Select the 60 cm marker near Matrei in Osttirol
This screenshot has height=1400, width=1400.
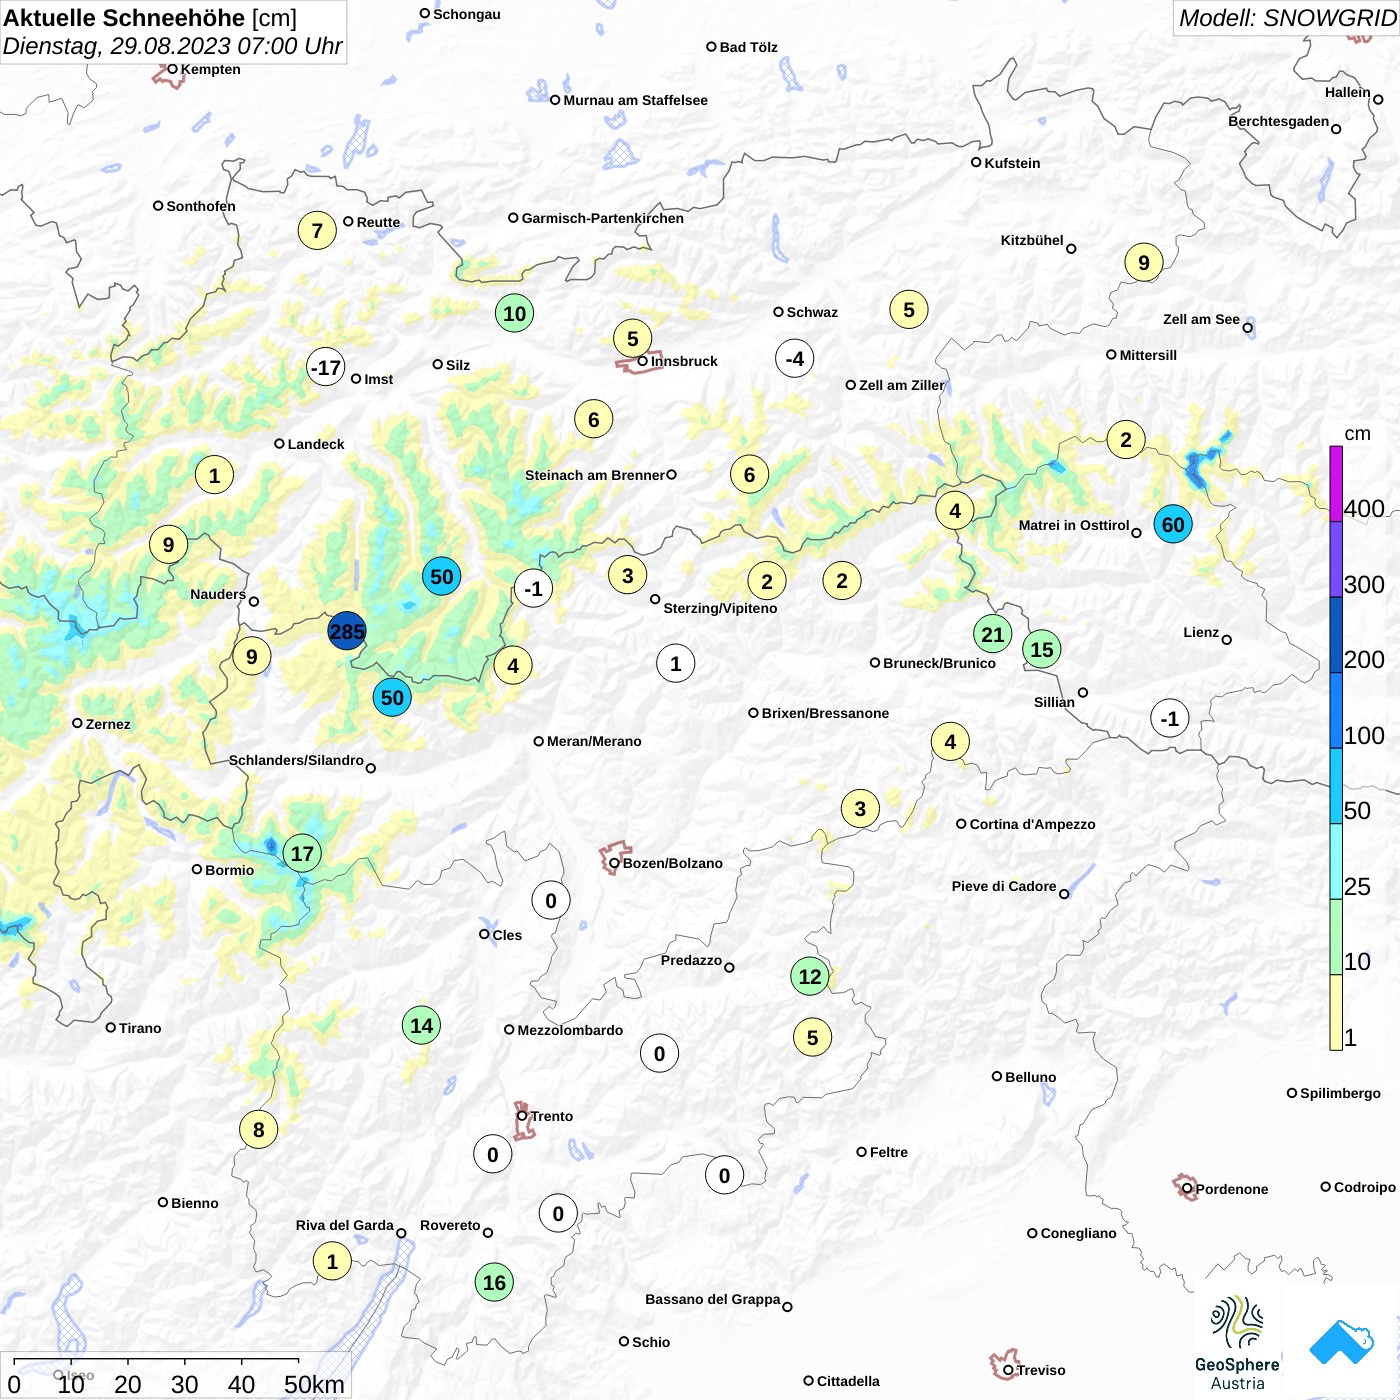(1173, 524)
